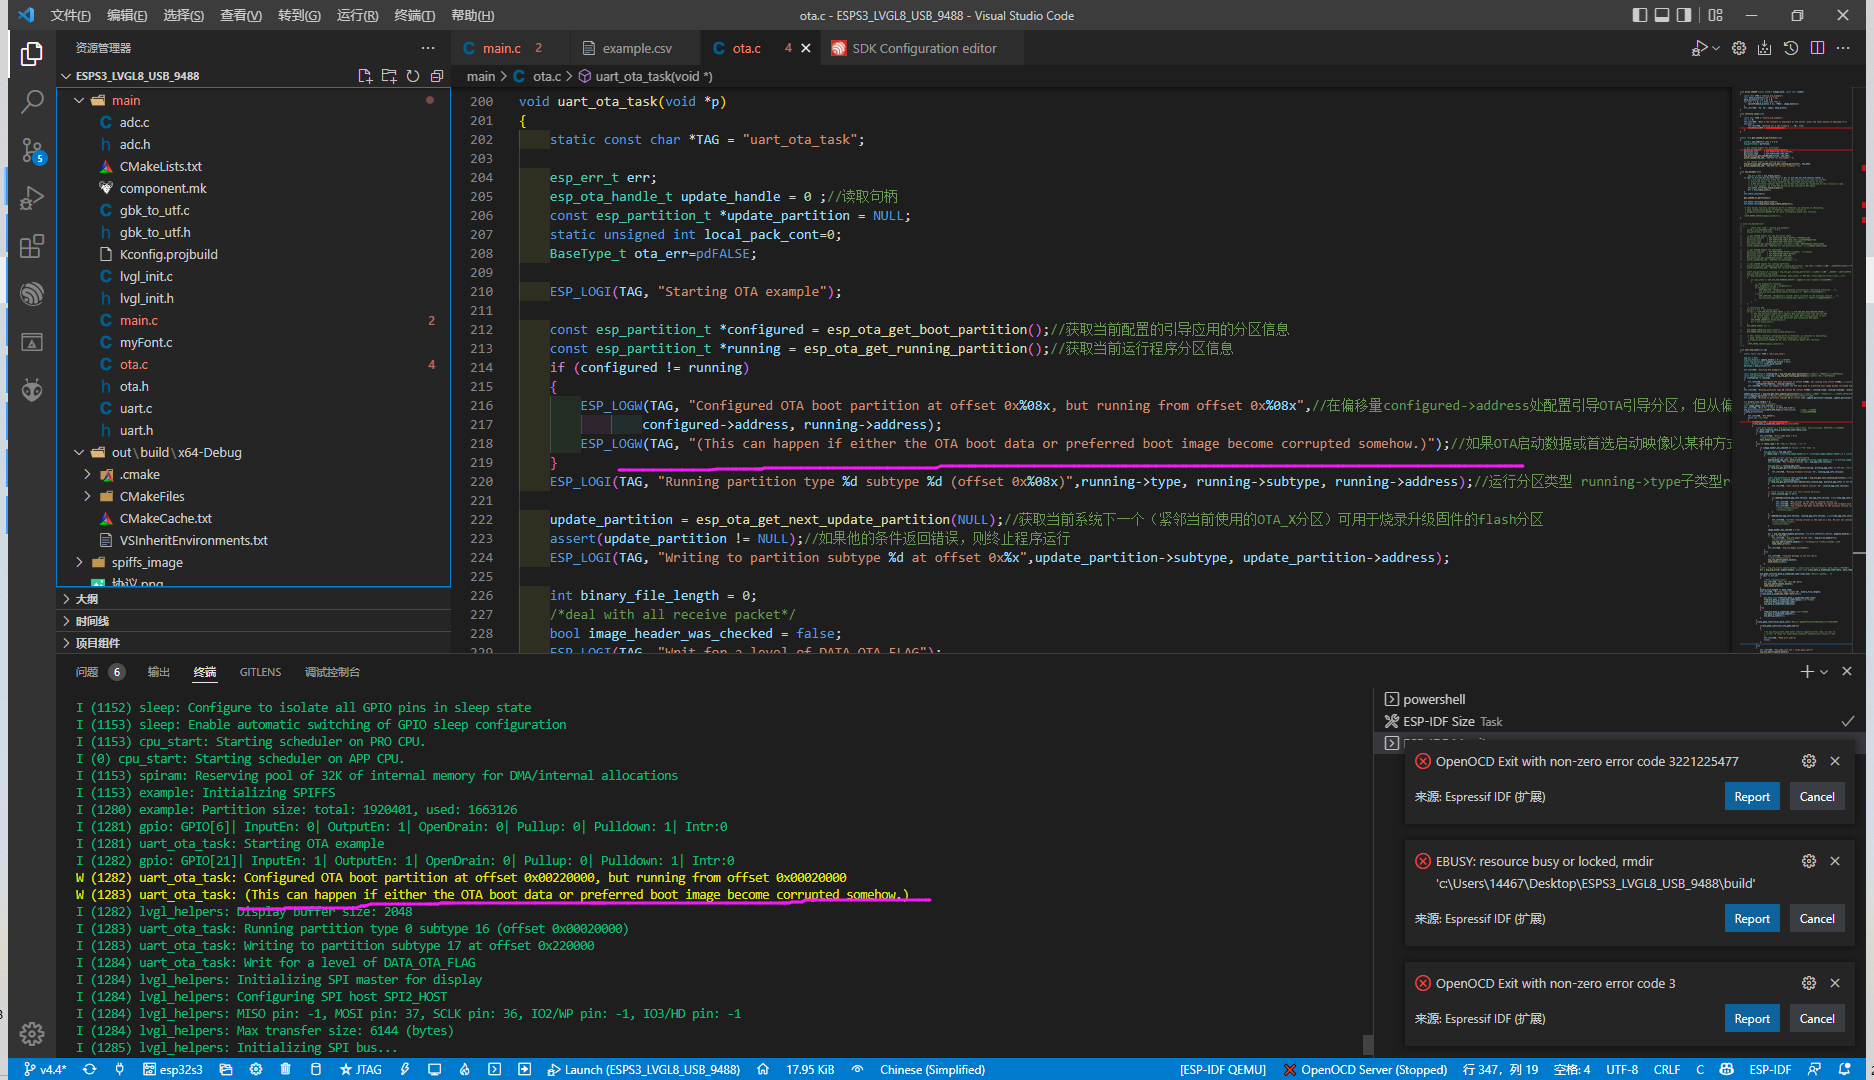This screenshot has height=1080, width=1874.
Task: Select serial port plug icon in status bar
Action: tap(120, 1069)
